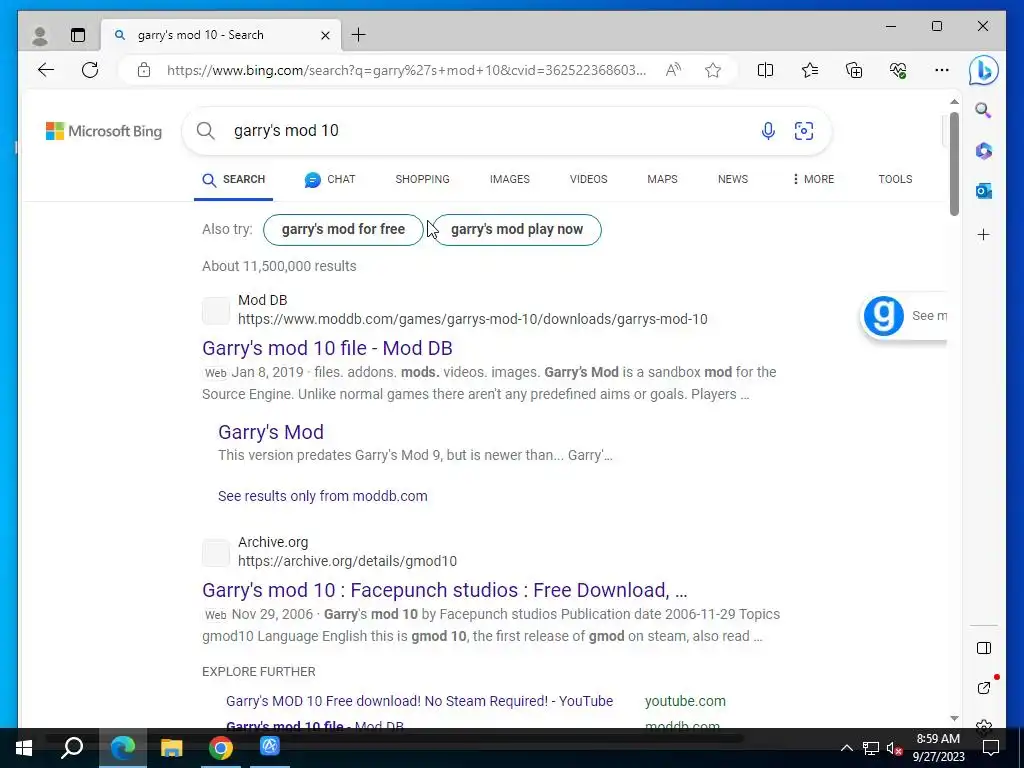Go back with the browser back arrow
This screenshot has height=768, width=1024.
(x=46, y=70)
